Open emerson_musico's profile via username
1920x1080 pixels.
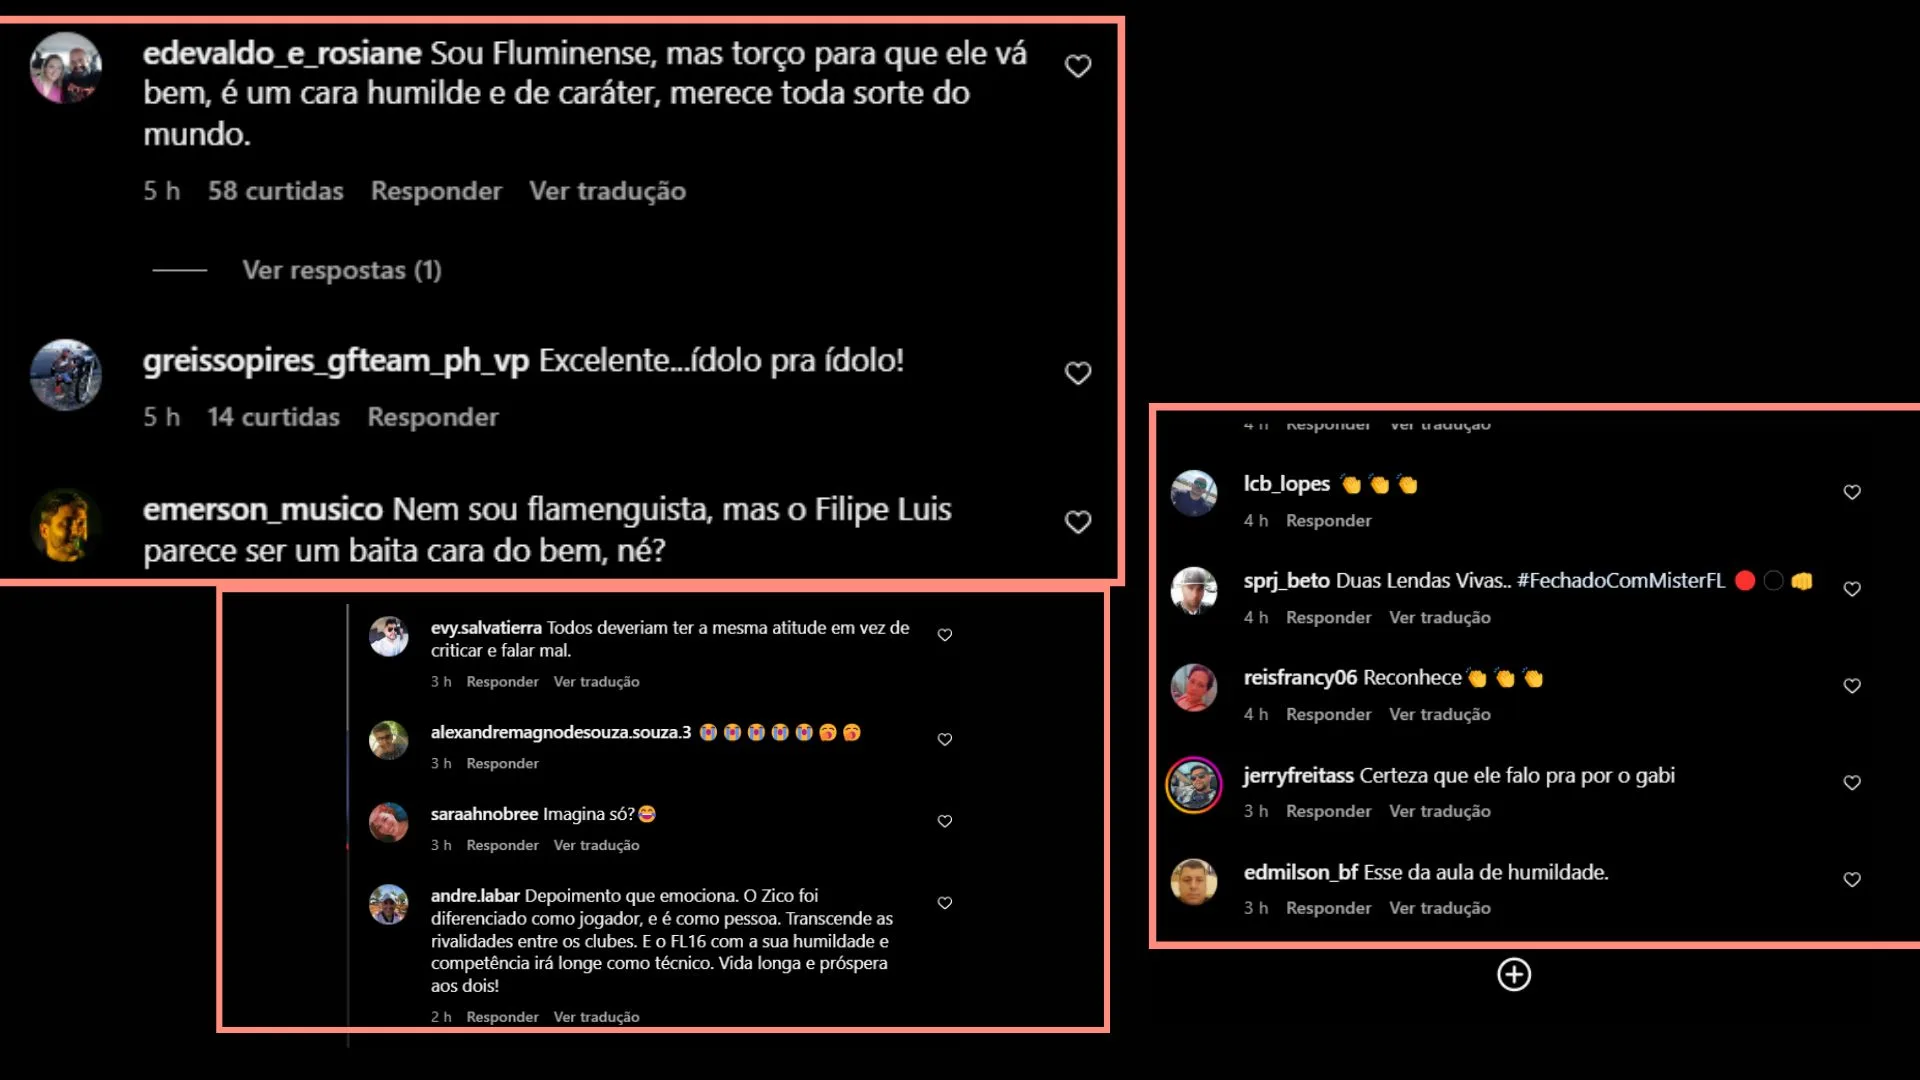tap(262, 509)
